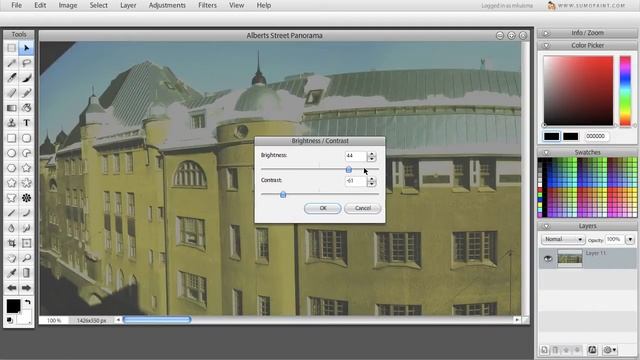Reset to default colors icon
The height and width of the screenshot is (360, 640).
coord(10,320)
